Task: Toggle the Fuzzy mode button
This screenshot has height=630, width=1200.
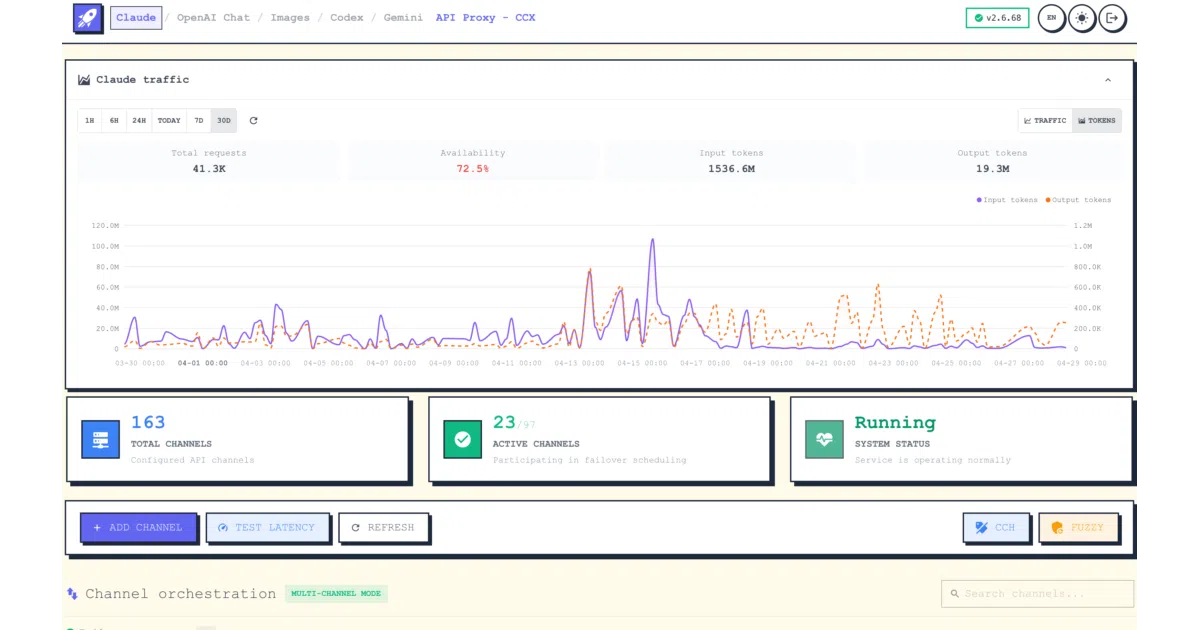Action: (1078, 527)
